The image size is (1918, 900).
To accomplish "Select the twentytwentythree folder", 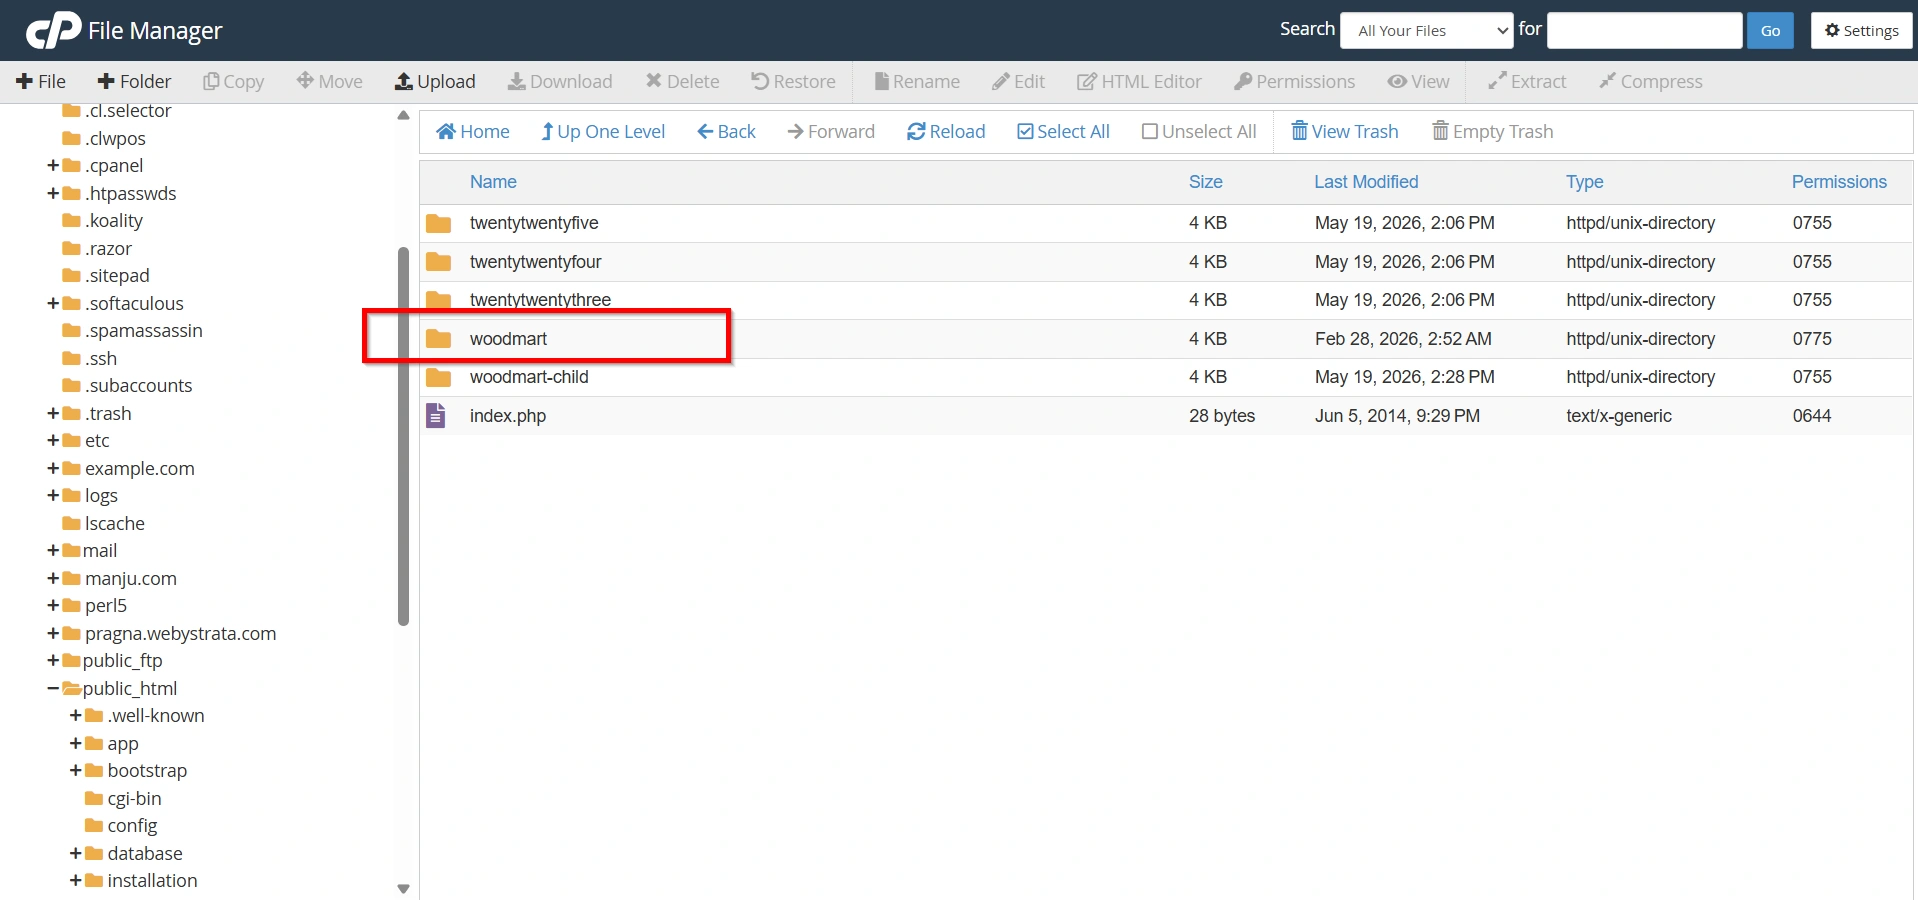I will (x=1165, y=300).
